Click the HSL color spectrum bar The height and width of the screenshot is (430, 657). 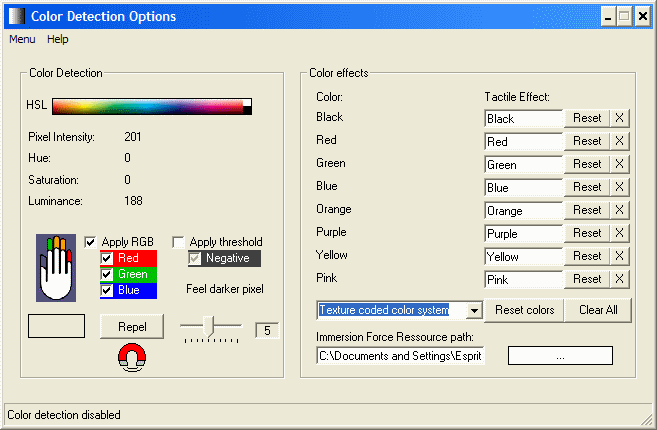click(152, 106)
